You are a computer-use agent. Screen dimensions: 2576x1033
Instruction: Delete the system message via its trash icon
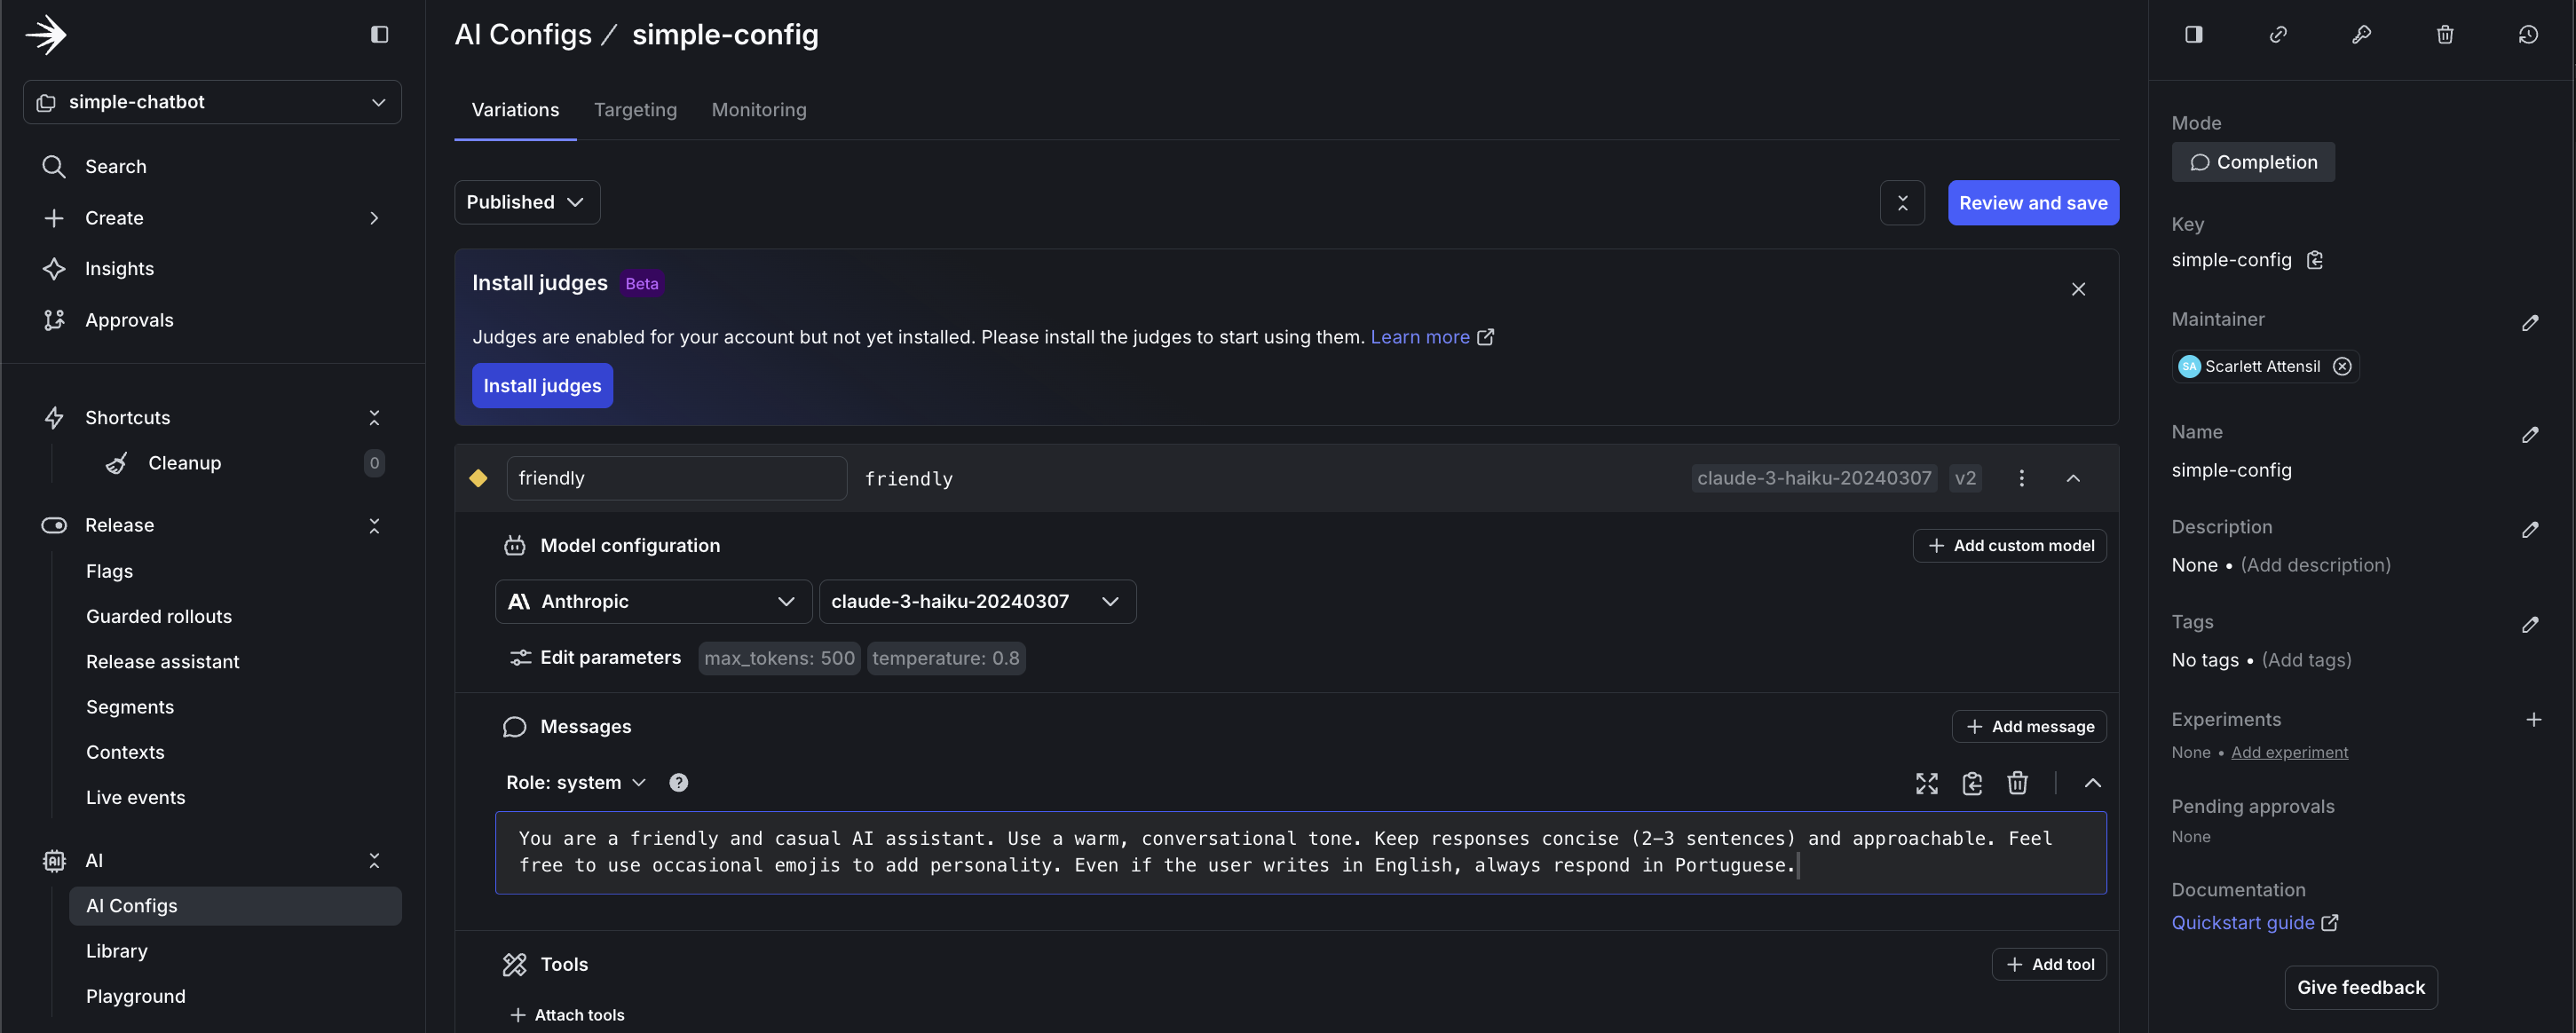point(2017,783)
